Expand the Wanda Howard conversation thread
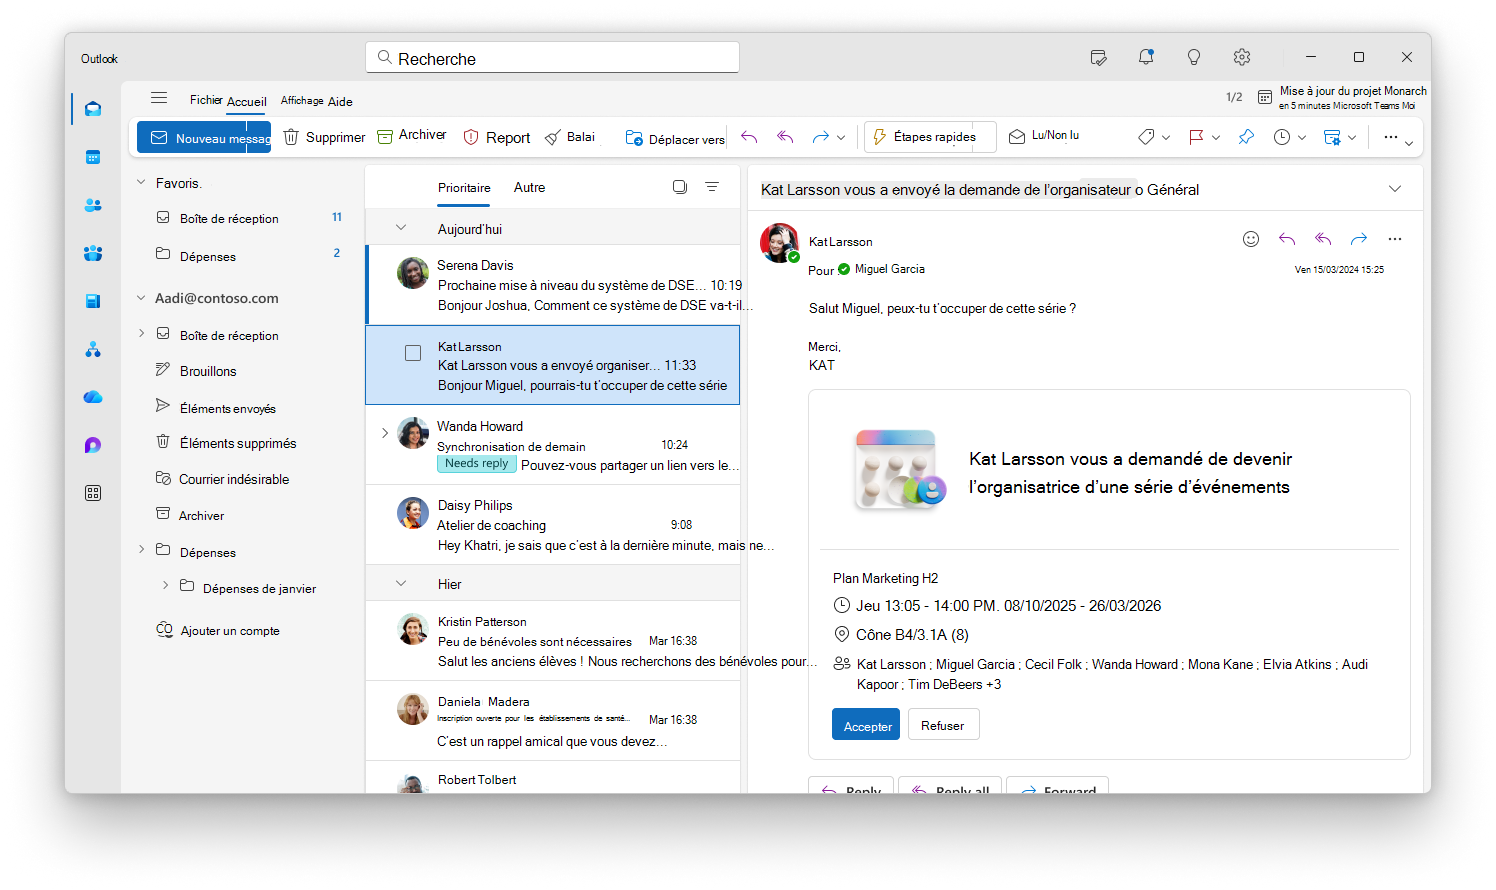The height and width of the screenshot is (890, 1496). click(385, 433)
